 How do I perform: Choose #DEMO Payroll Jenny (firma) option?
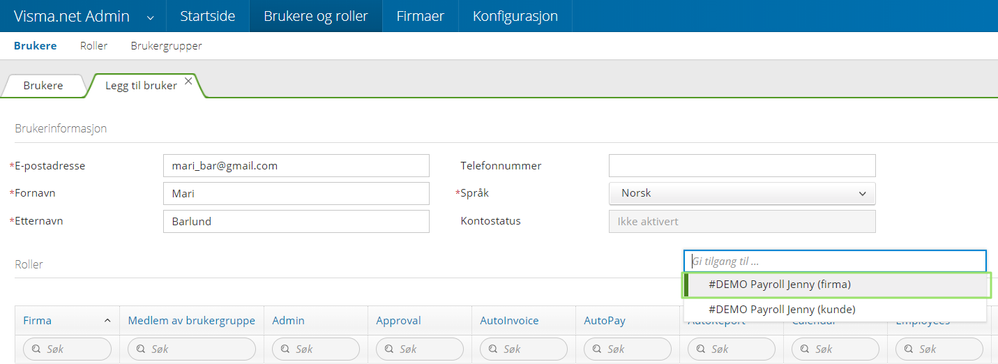pyautogui.click(x=835, y=285)
